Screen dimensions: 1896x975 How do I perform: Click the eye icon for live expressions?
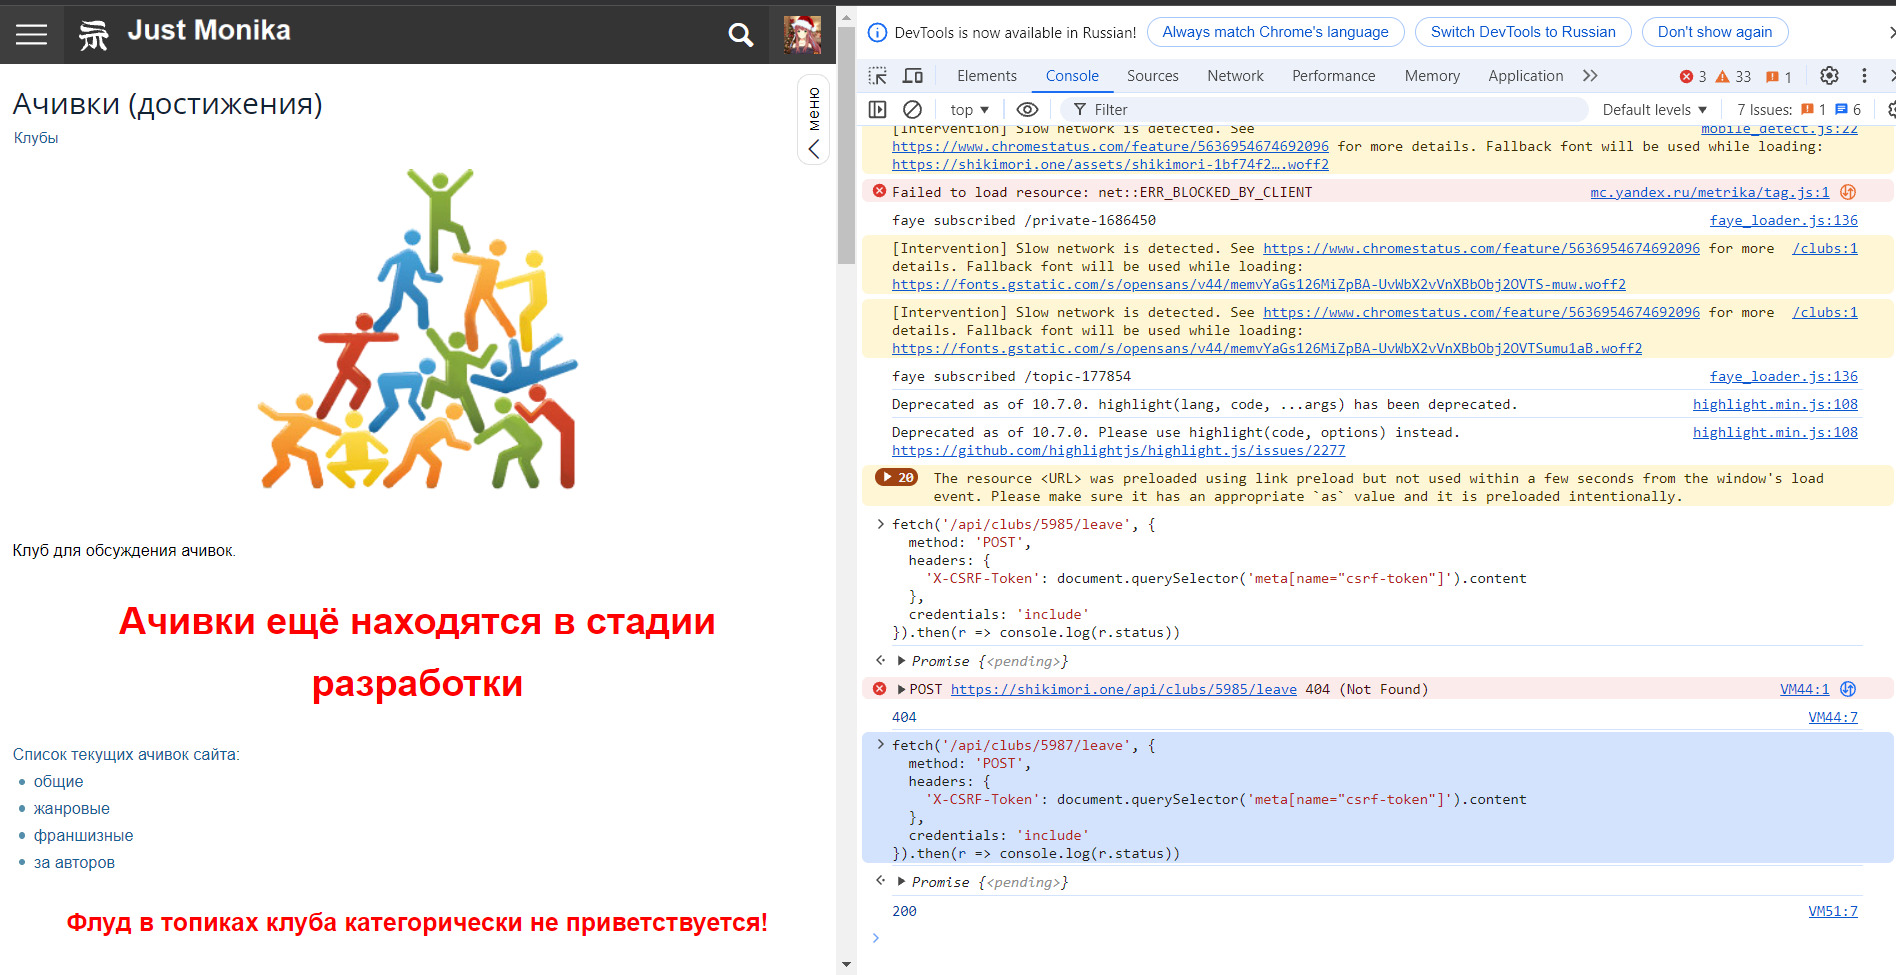point(1027,110)
